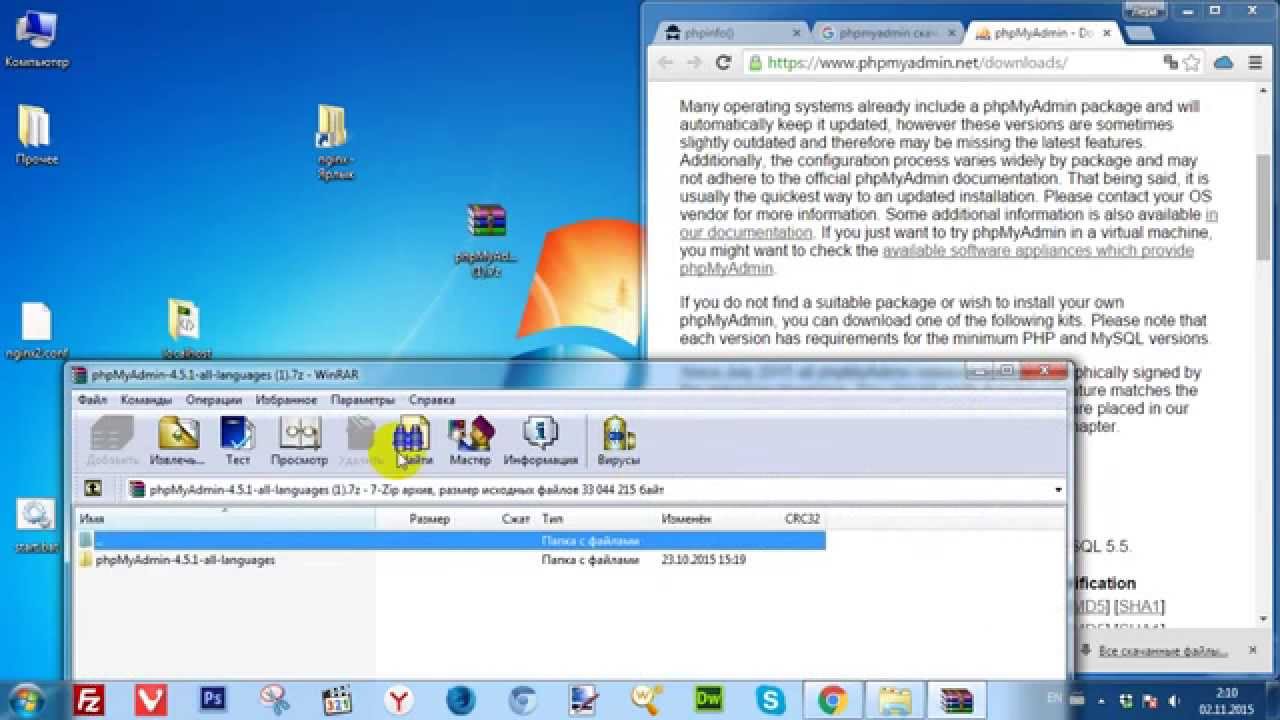This screenshot has height=720, width=1280.
Task: Click the Chrome address bar URL
Action: (917, 63)
